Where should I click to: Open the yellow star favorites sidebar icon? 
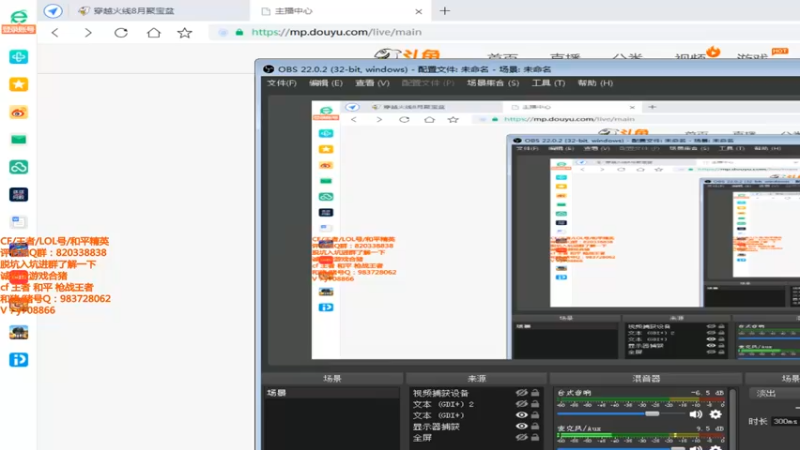click(18, 84)
